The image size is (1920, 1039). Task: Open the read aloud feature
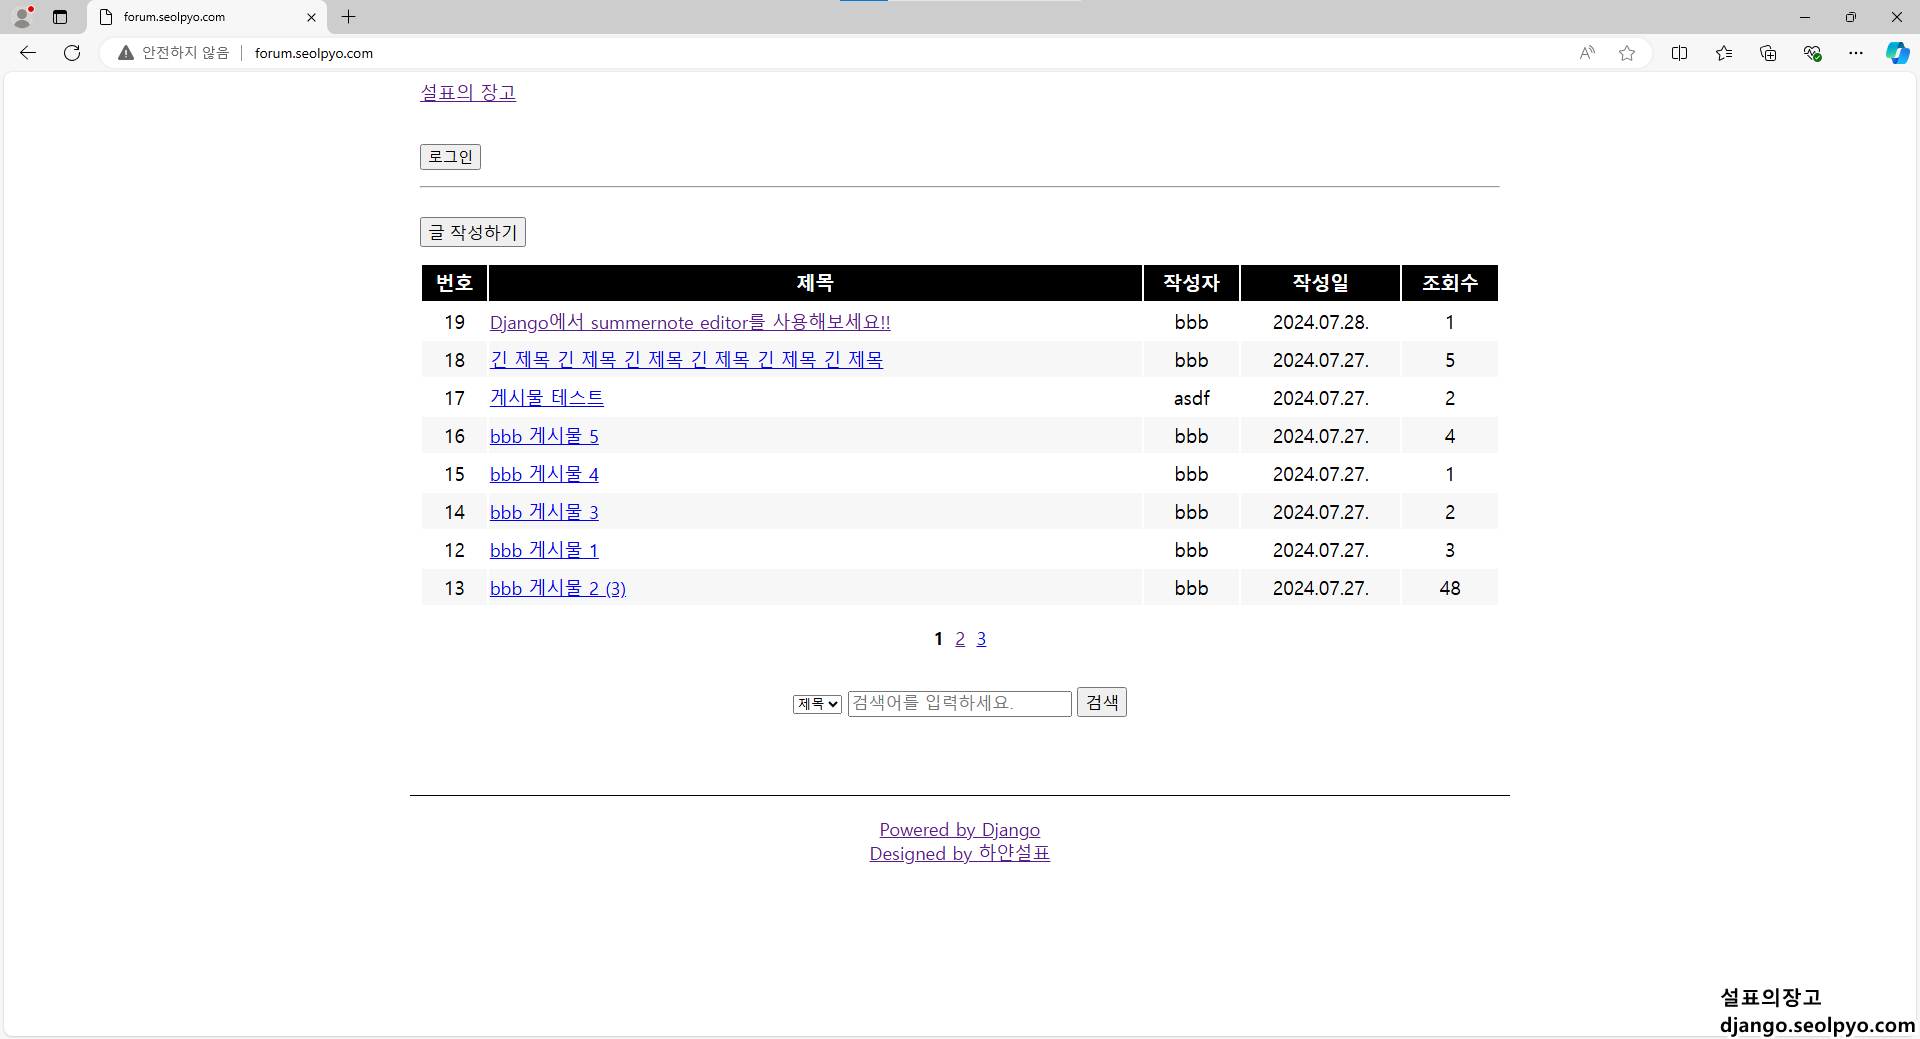point(1587,53)
